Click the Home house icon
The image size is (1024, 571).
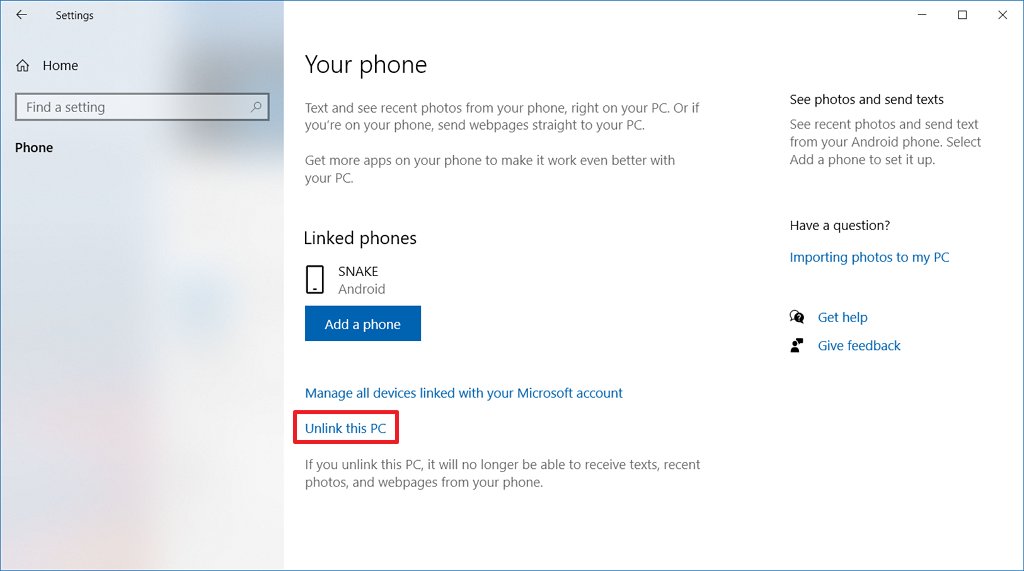tap(24, 66)
